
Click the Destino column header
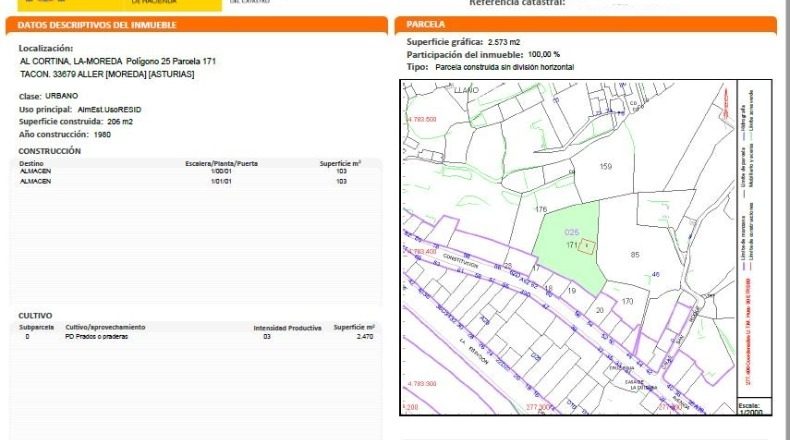click(31, 163)
